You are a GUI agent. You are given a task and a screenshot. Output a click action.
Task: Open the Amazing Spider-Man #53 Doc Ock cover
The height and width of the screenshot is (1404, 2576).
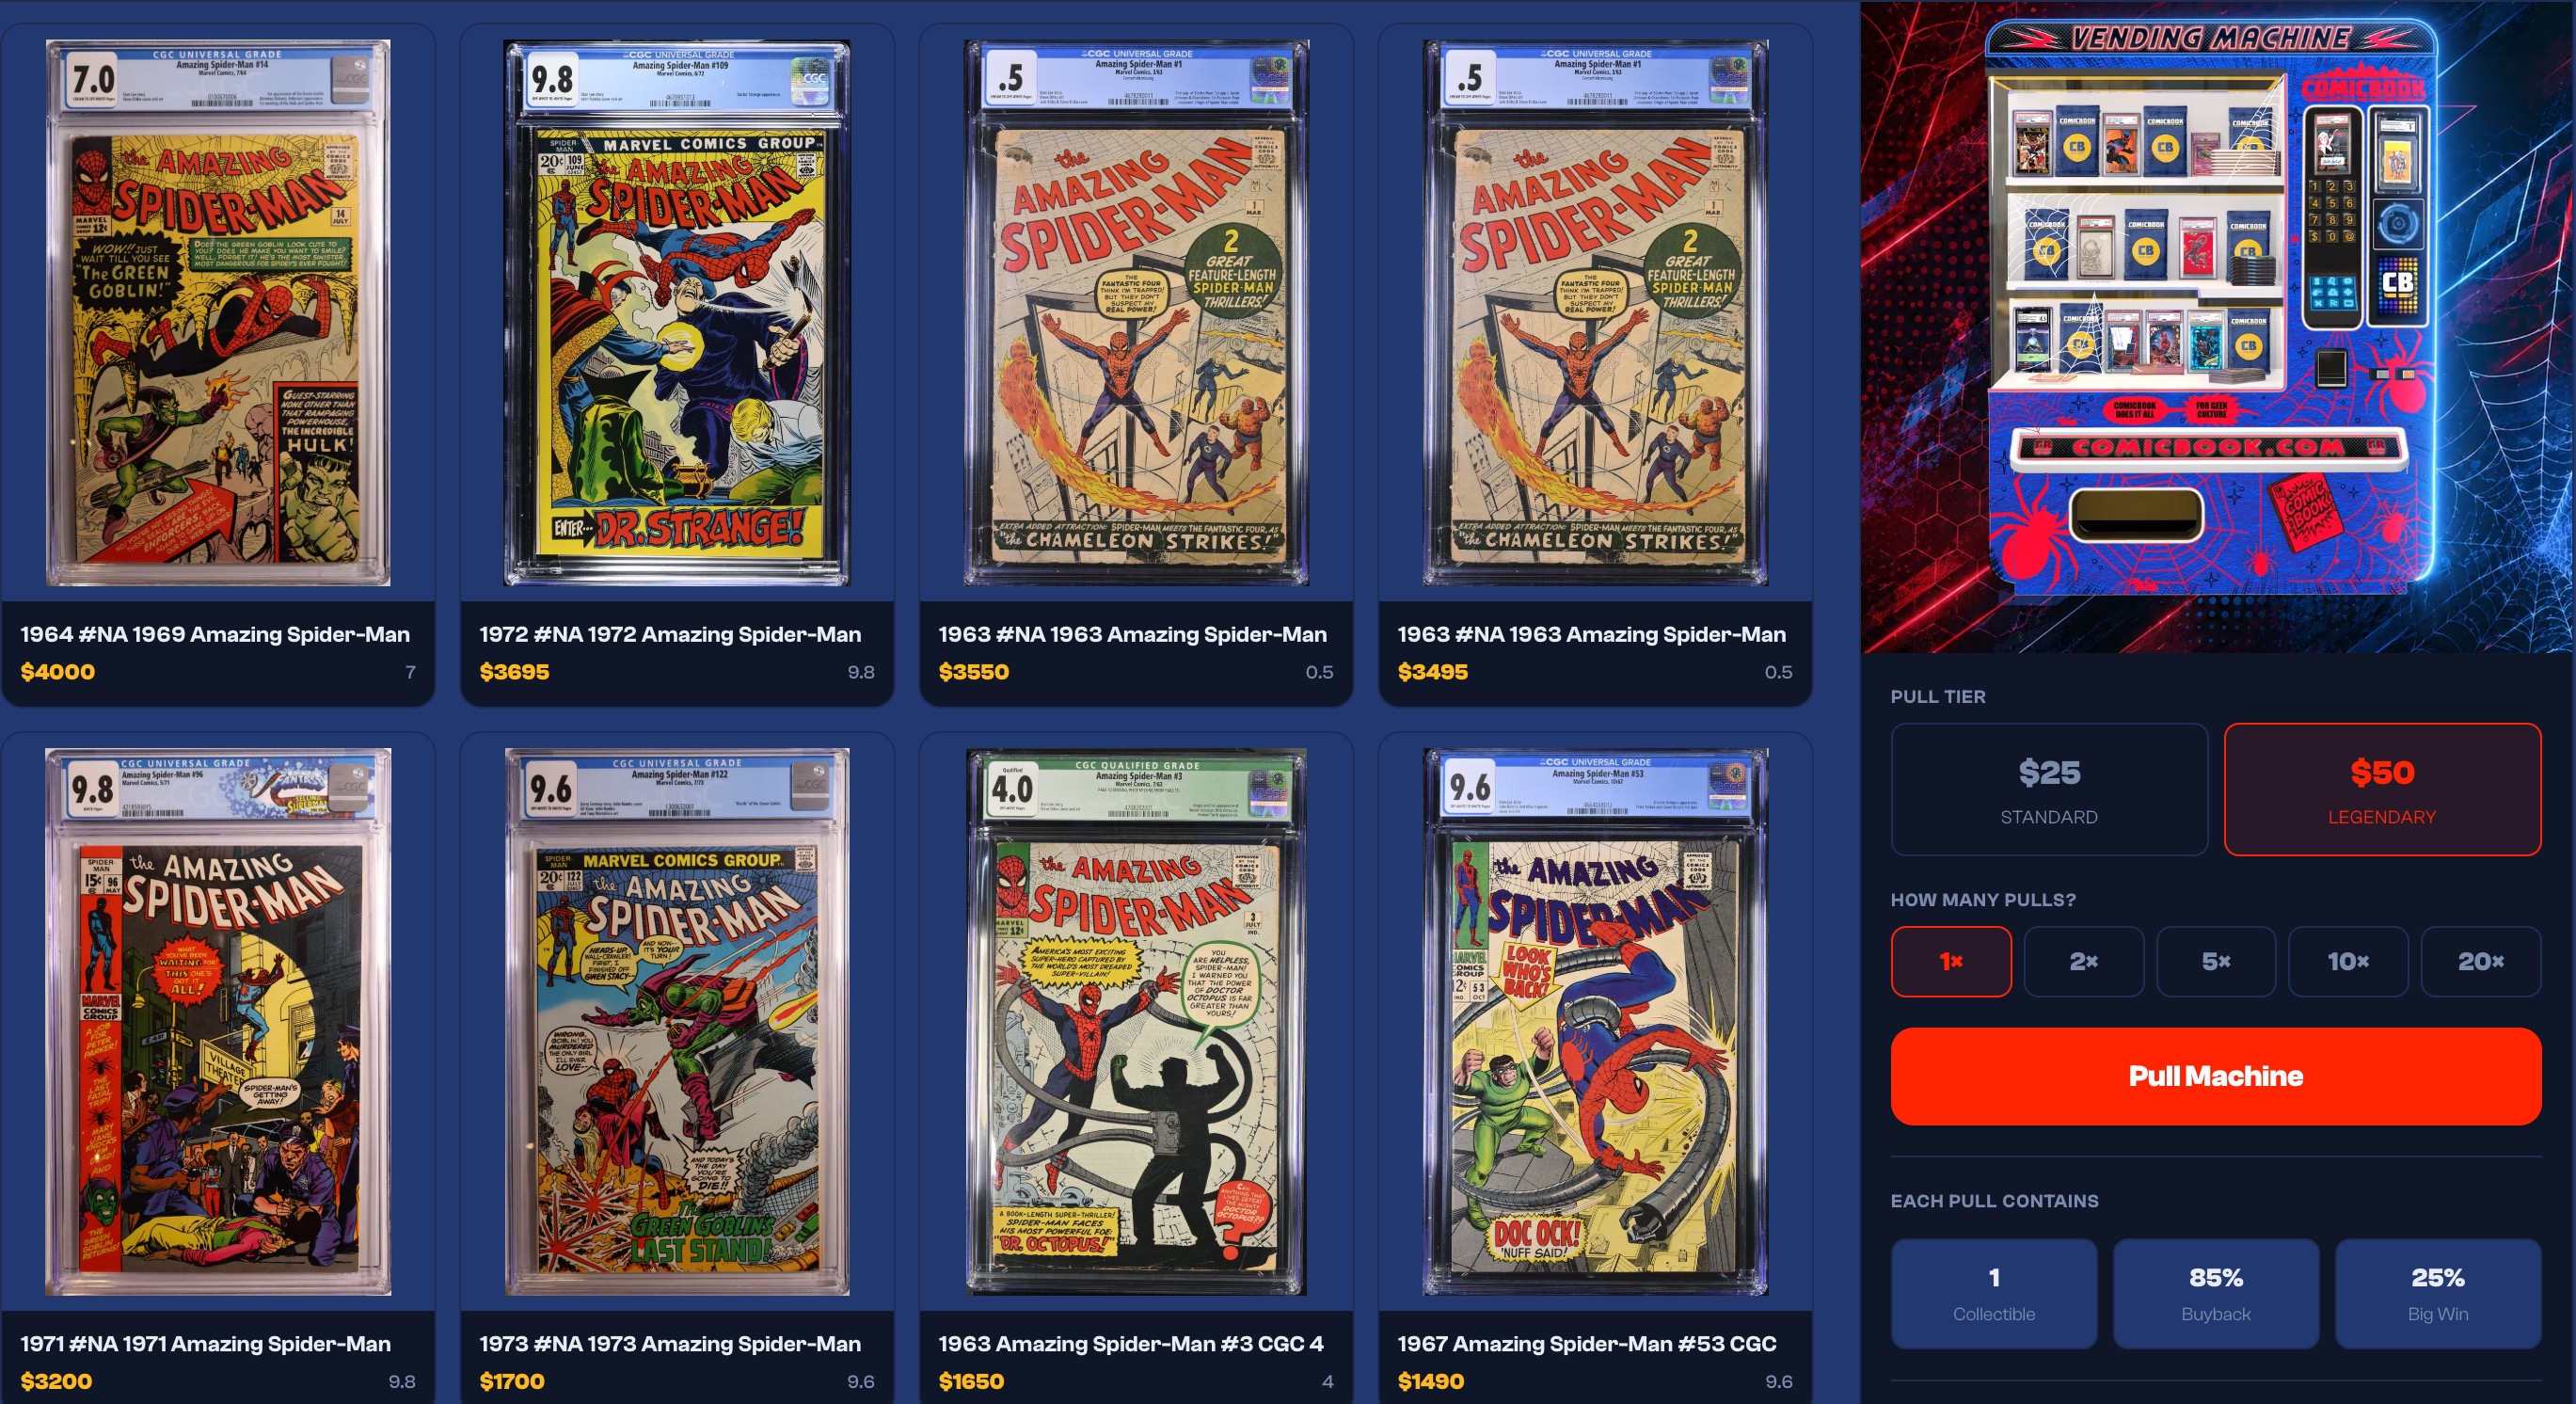[x=1595, y=1021]
